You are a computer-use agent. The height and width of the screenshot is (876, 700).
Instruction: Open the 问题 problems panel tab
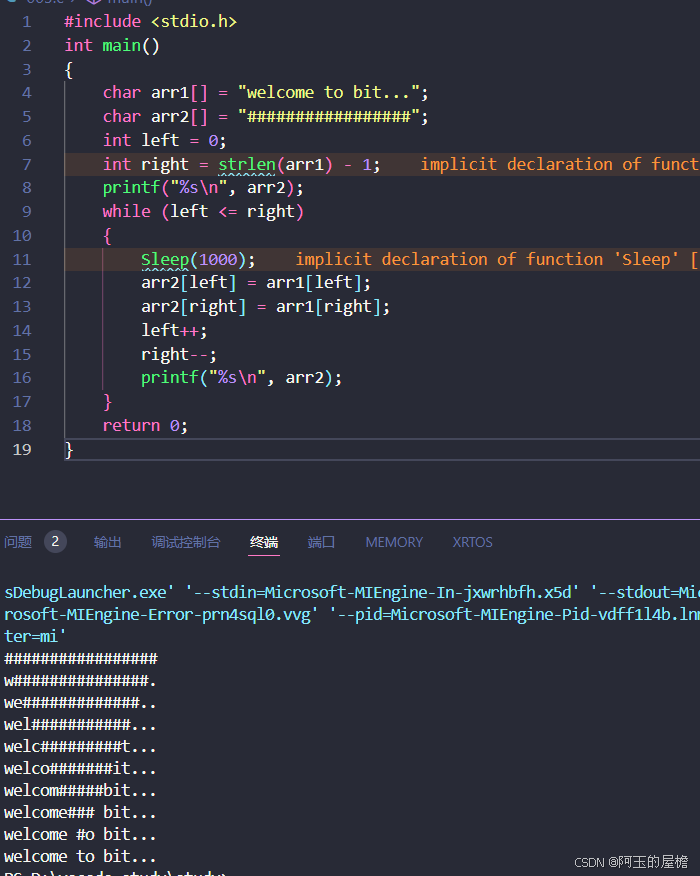(x=18, y=542)
